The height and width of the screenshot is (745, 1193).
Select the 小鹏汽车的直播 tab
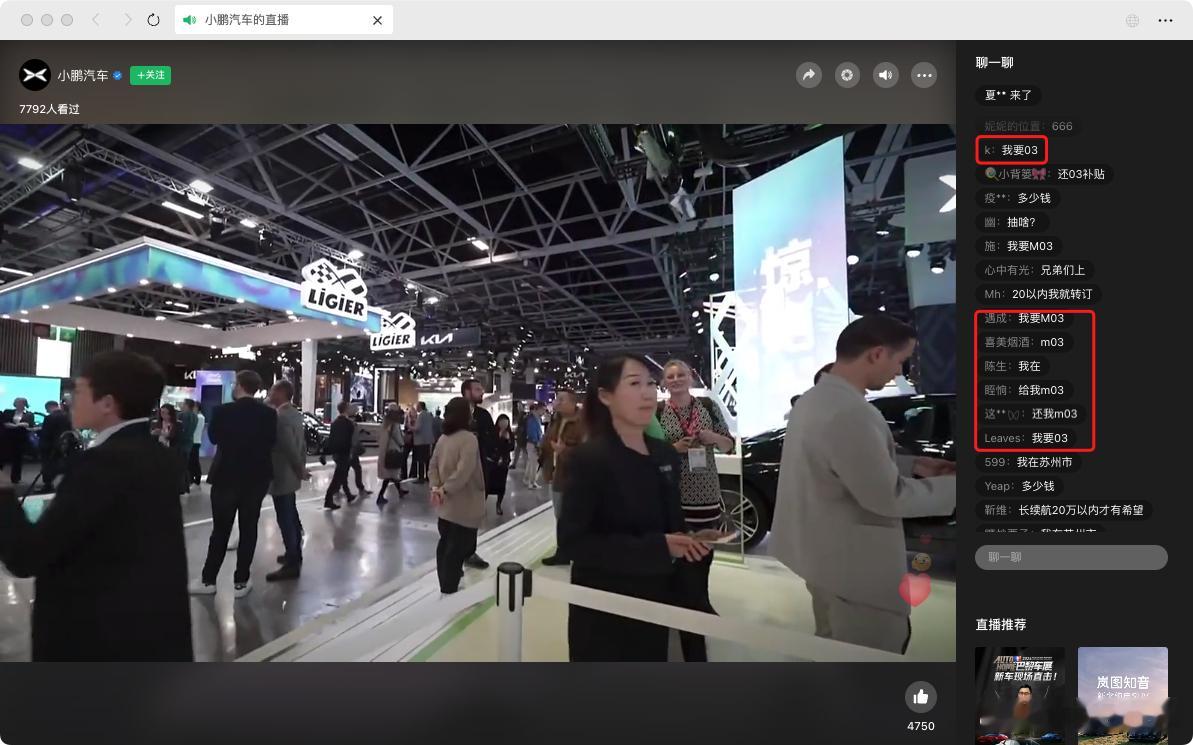tap(284, 20)
